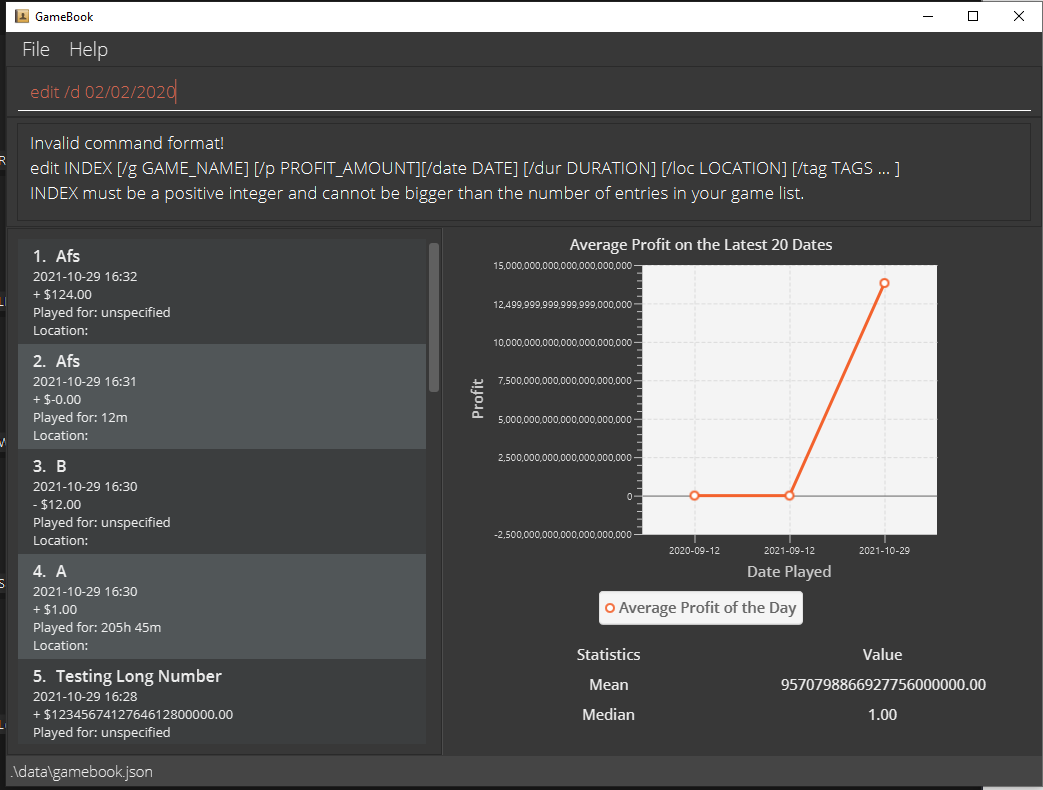Click the - $12.00 profit text
The height and width of the screenshot is (790, 1043).
[57, 504]
